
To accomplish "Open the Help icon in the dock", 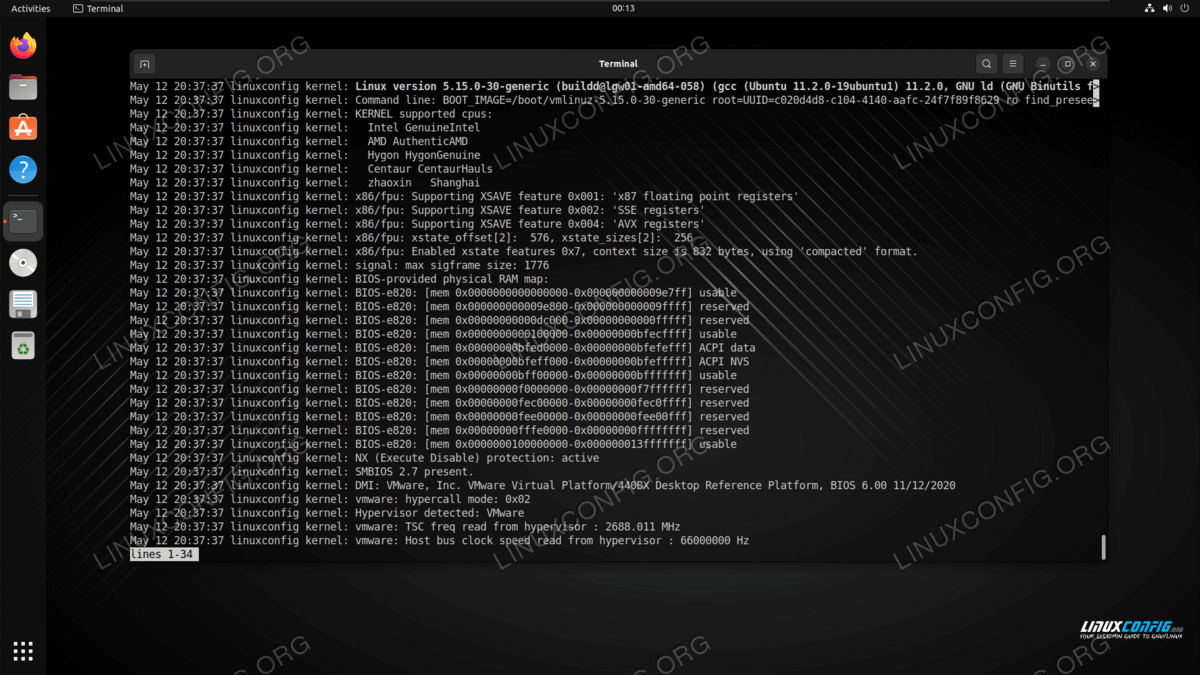I will [23, 169].
